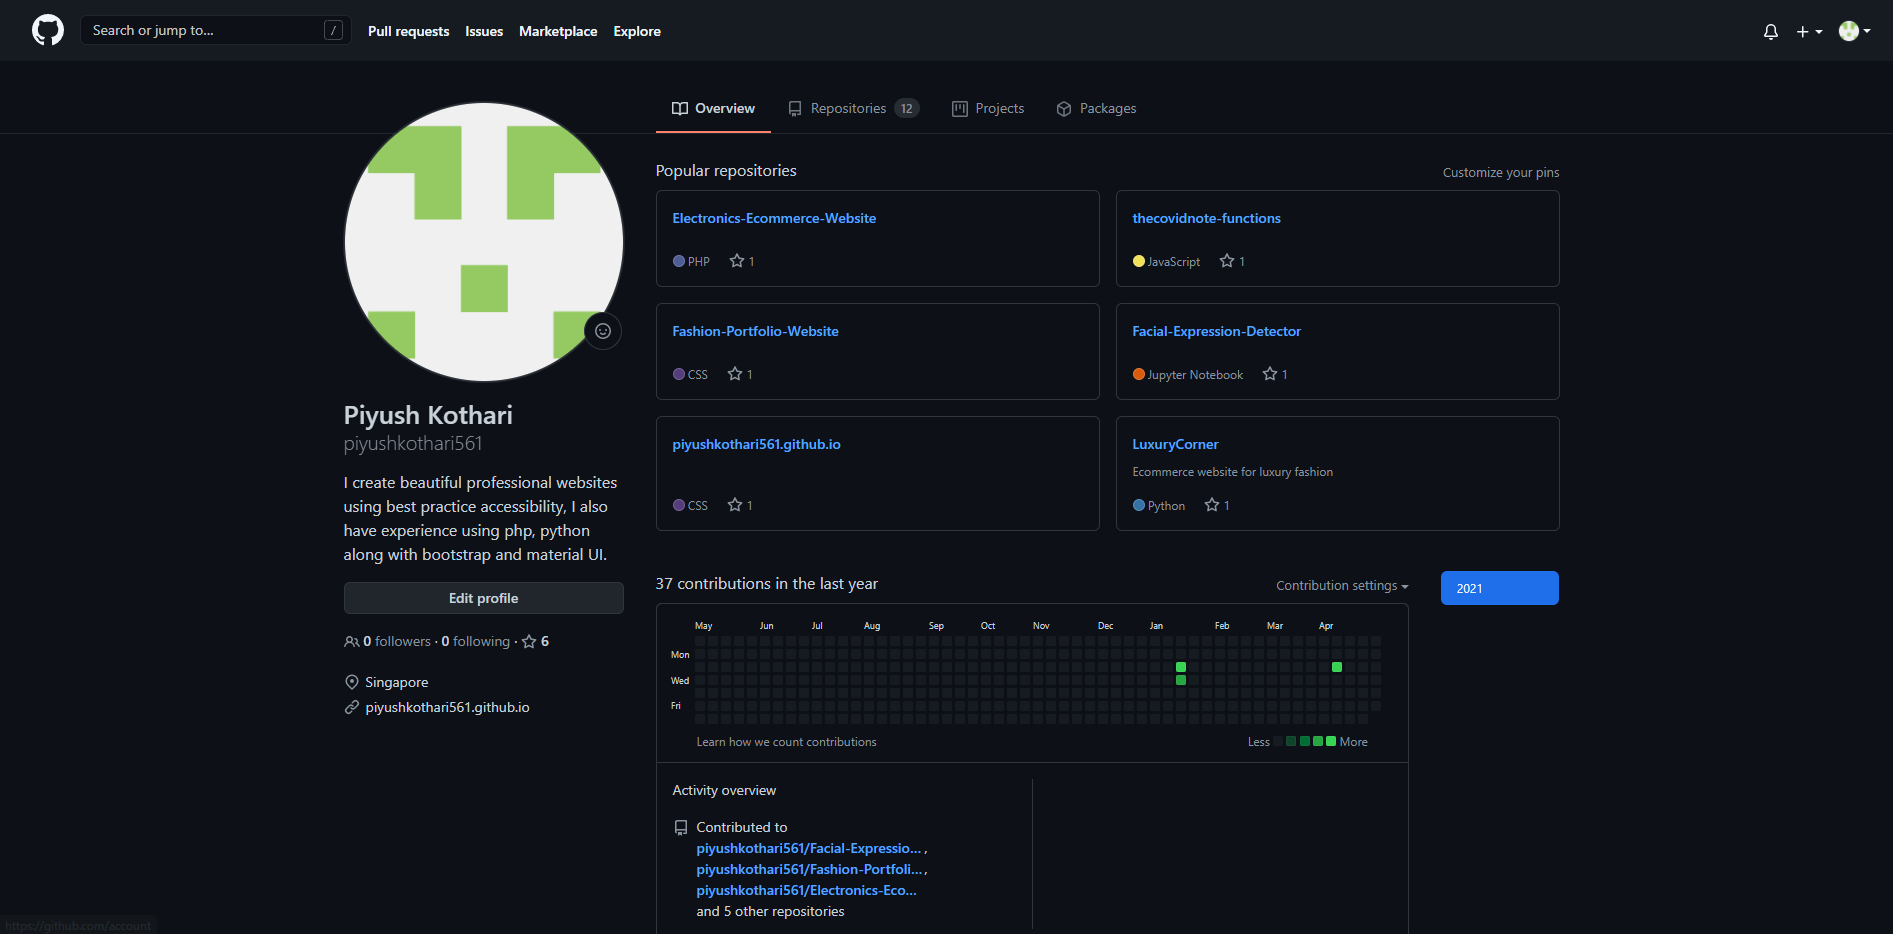Expand the plus create-new dropdown
This screenshot has height=934, width=1893.
click(x=1809, y=32)
